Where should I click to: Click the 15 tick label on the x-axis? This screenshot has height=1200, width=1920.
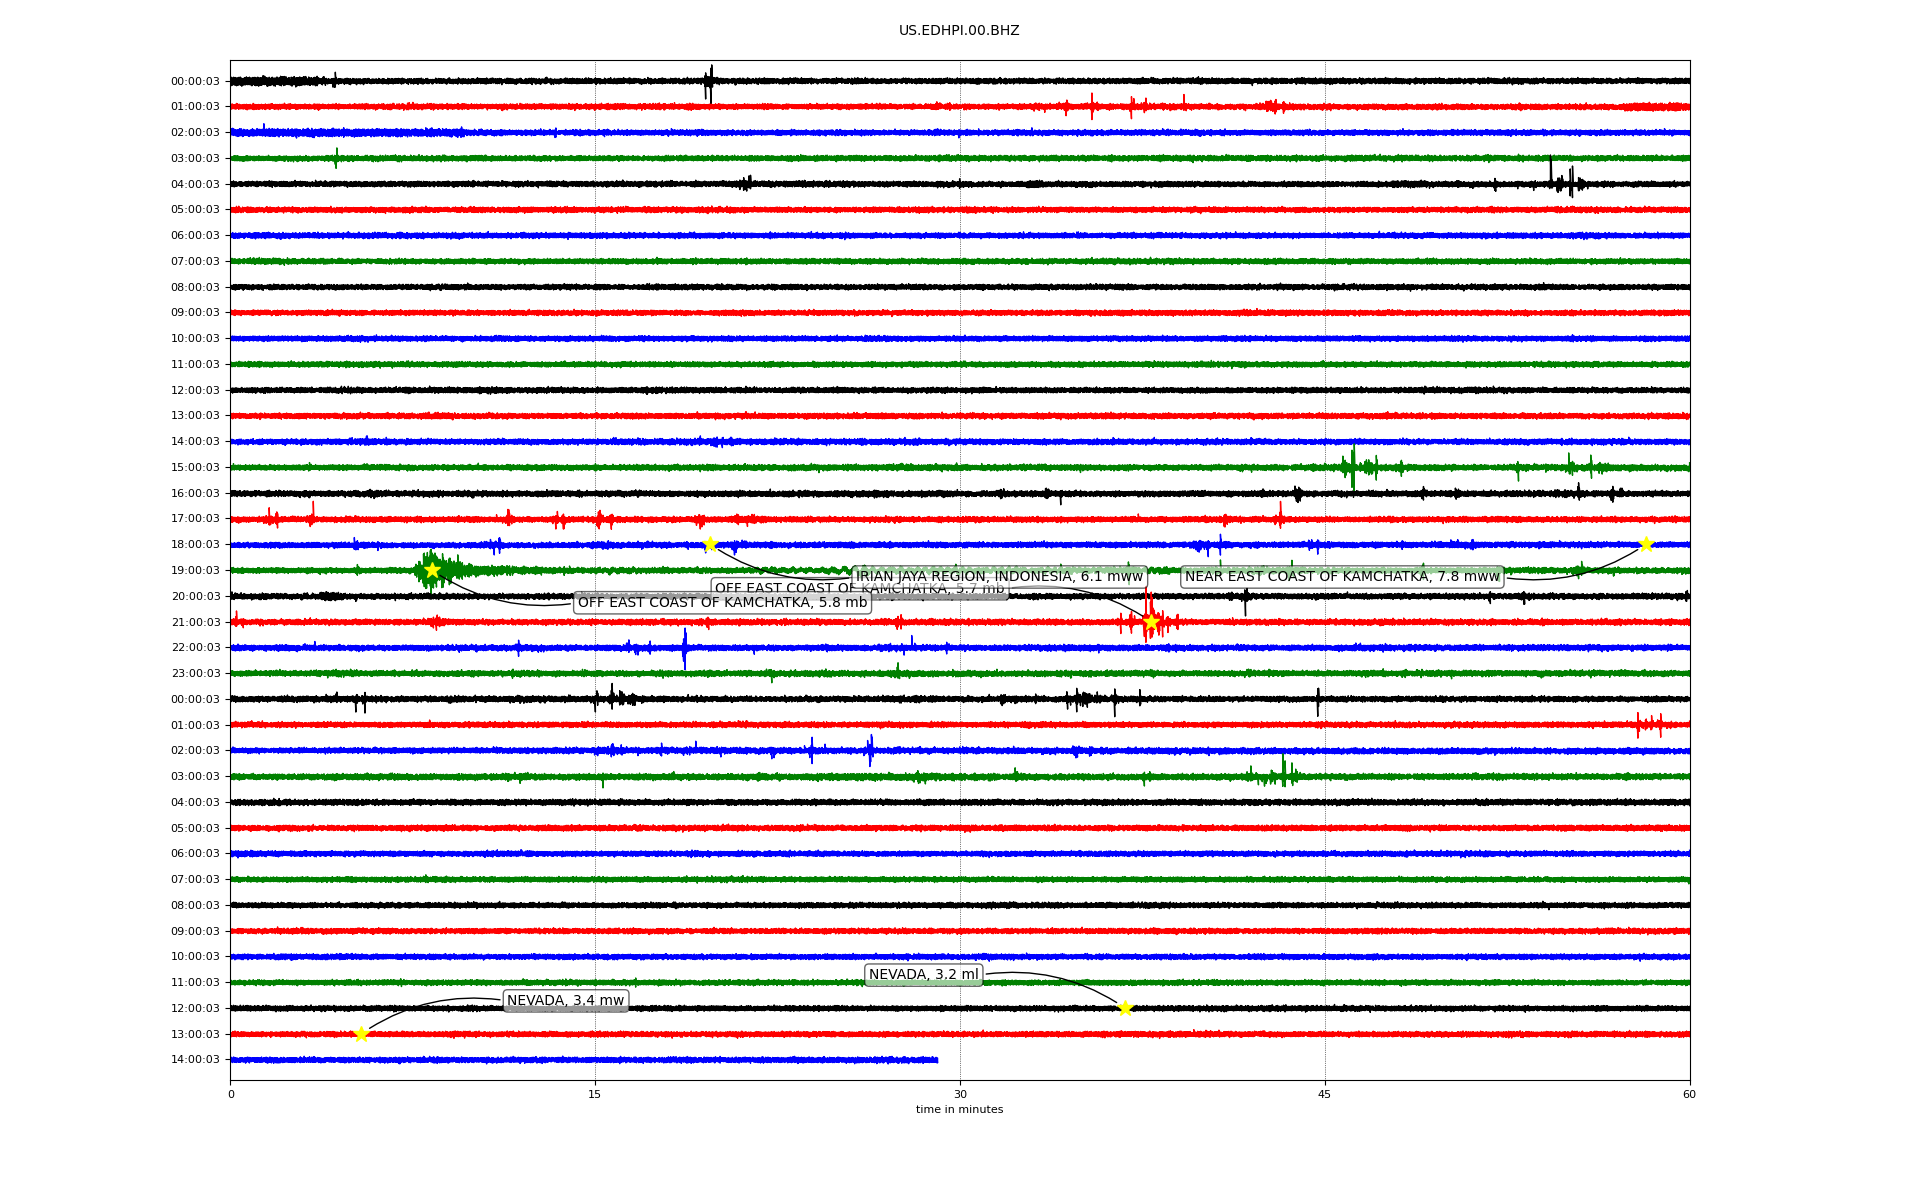click(x=595, y=1094)
